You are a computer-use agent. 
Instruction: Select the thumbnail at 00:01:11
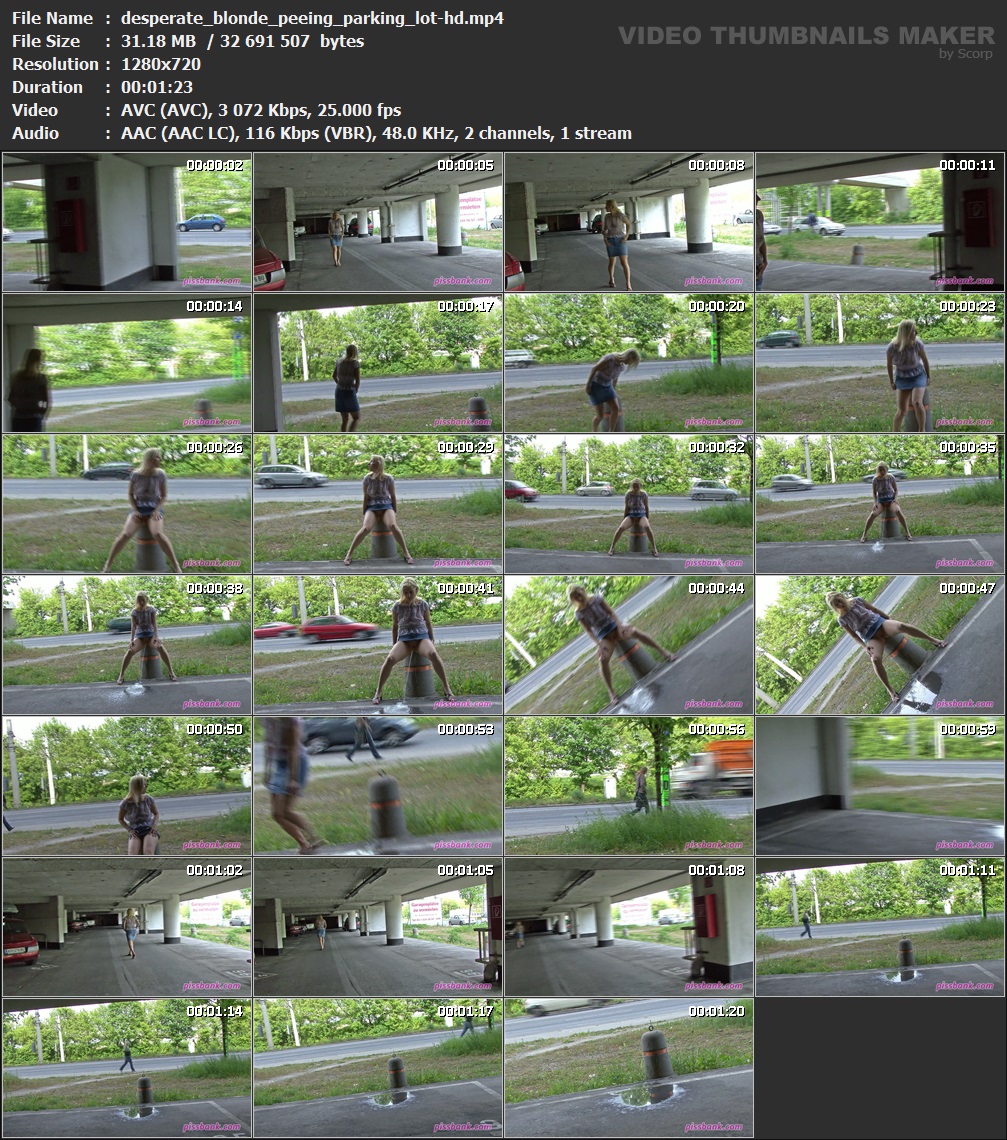pos(880,927)
